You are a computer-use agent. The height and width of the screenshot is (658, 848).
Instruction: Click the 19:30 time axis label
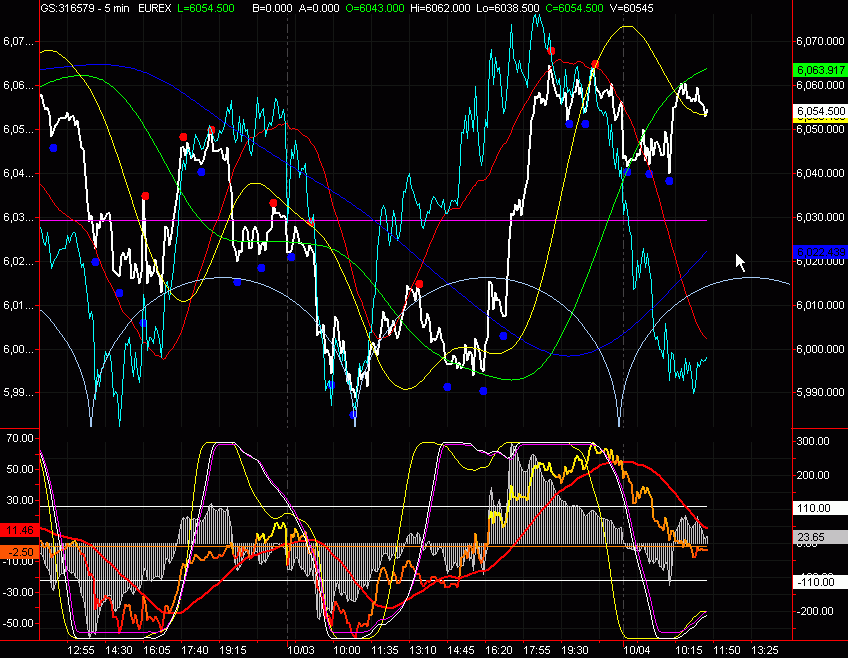point(575,650)
